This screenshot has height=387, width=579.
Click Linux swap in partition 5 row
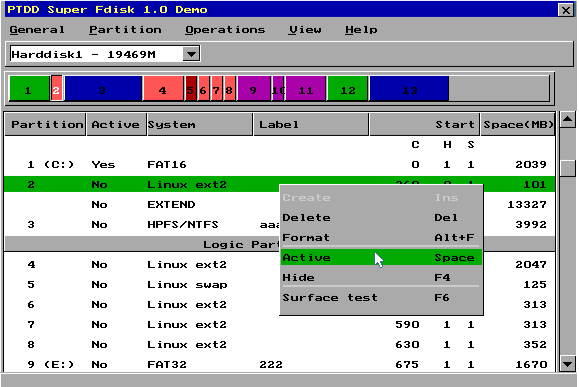click(187, 284)
